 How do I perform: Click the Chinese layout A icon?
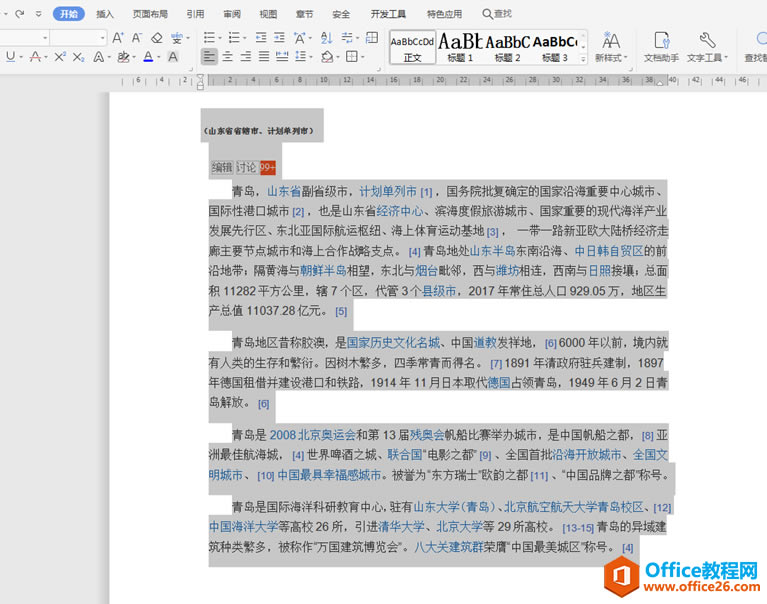click(300, 38)
